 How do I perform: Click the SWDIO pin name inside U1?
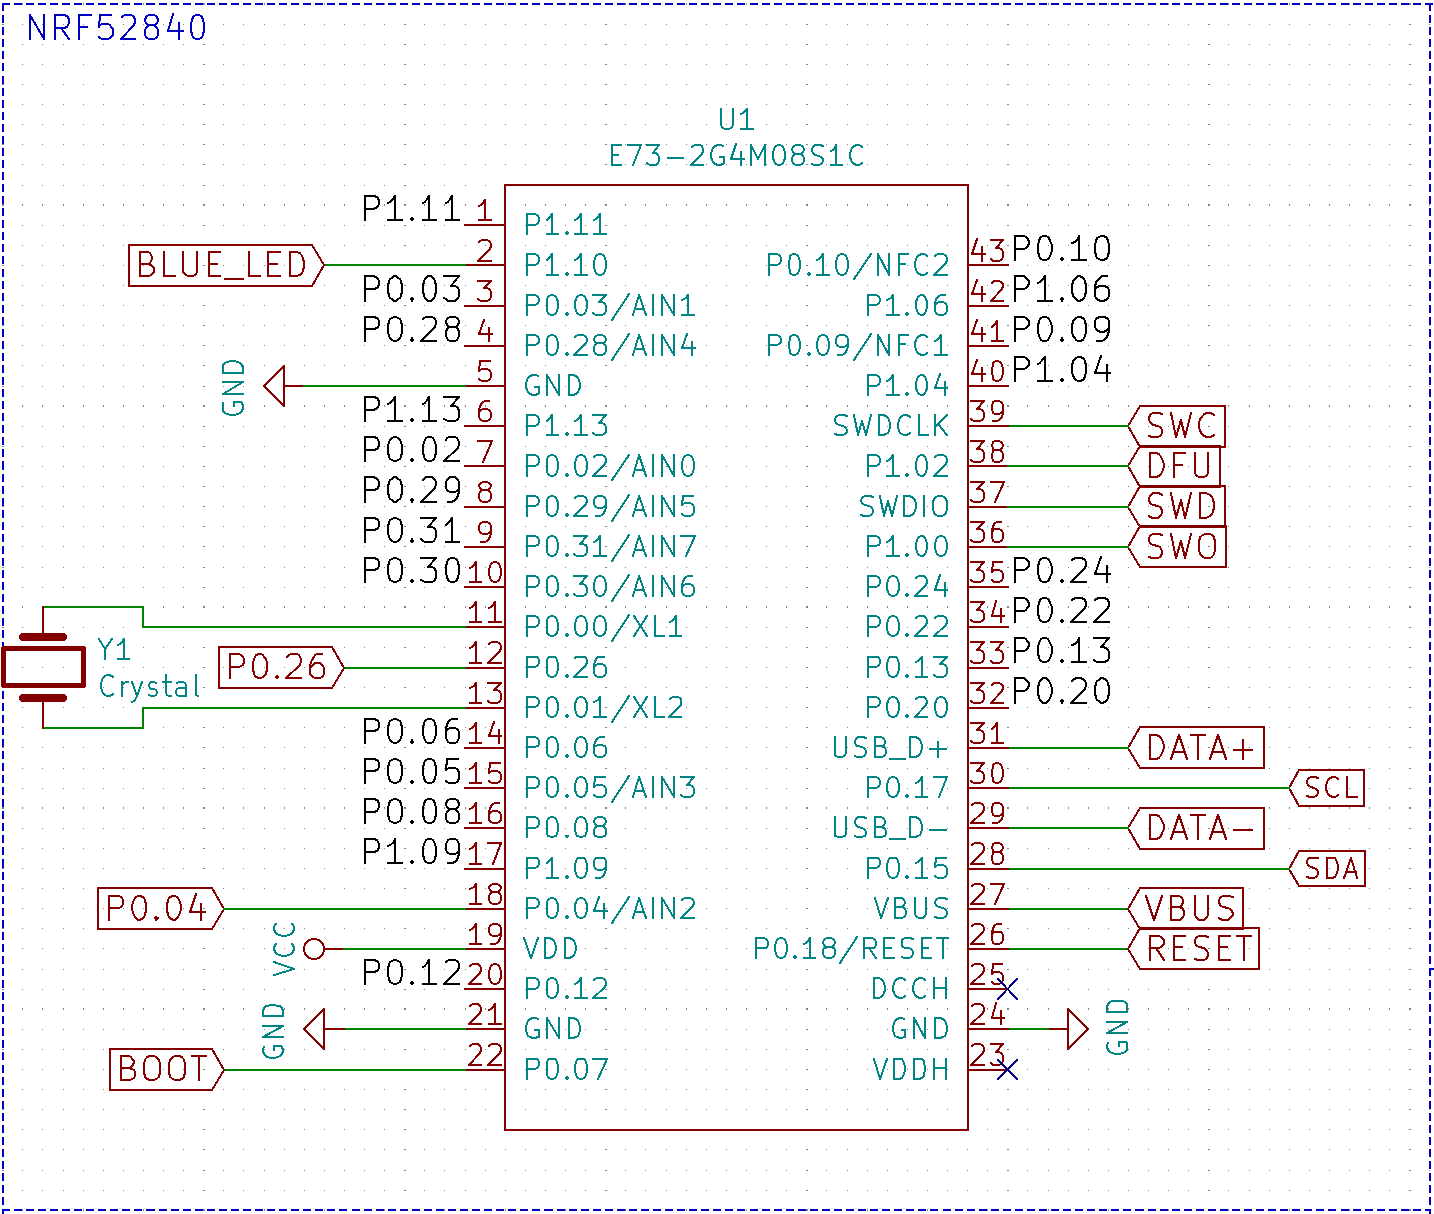pos(904,507)
